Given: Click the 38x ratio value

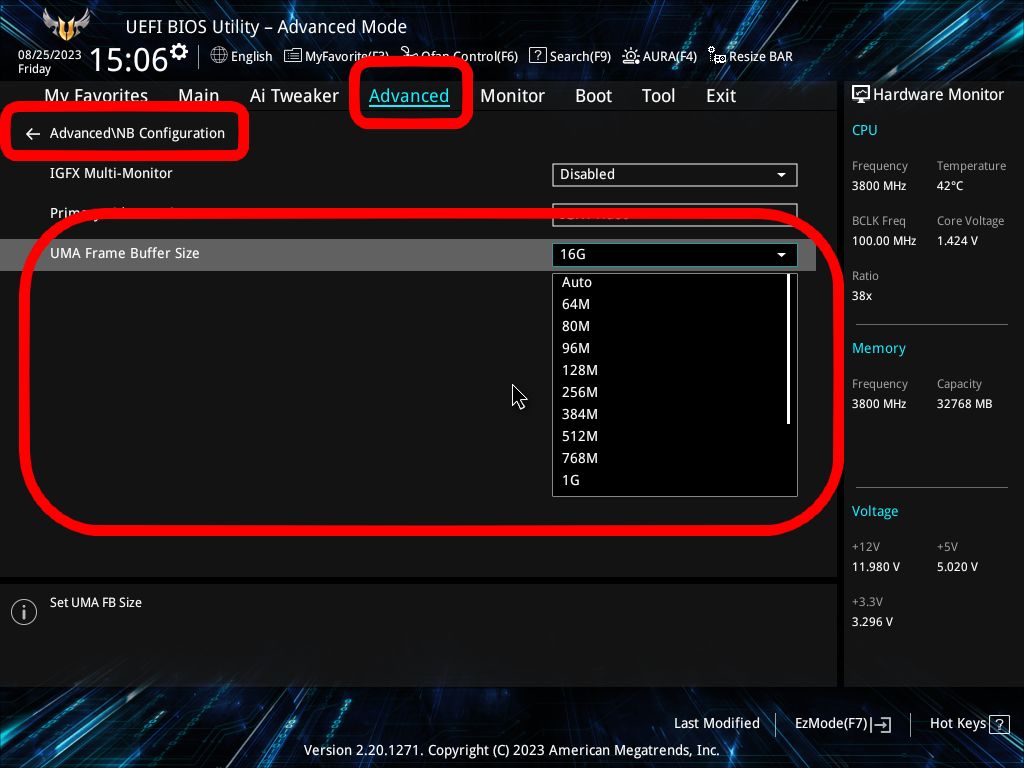Looking at the screenshot, I should tap(862, 296).
